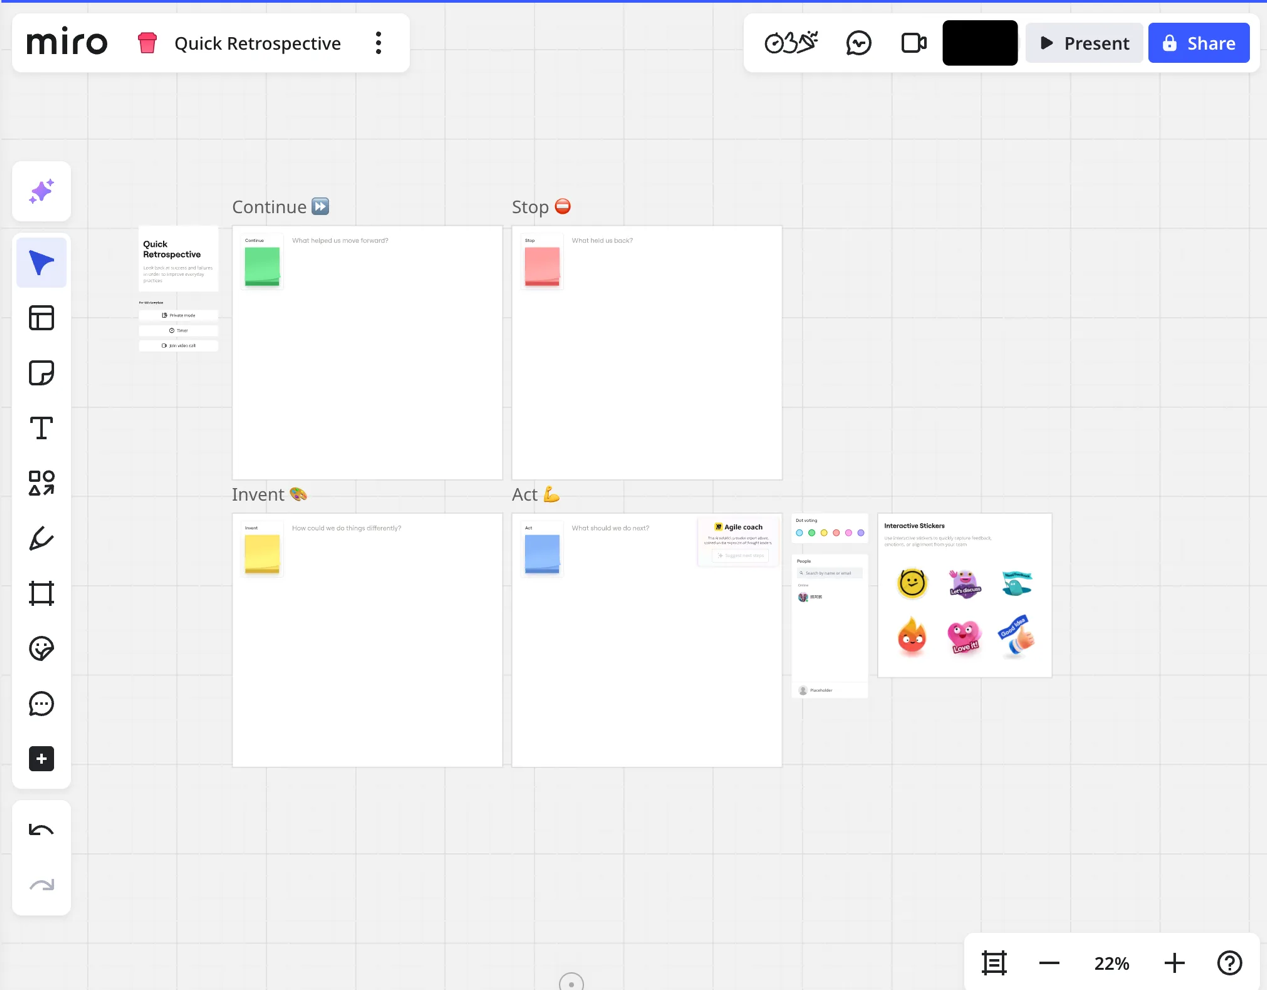Expand more tools with plus button
1267x990 pixels.
[x=41, y=759]
